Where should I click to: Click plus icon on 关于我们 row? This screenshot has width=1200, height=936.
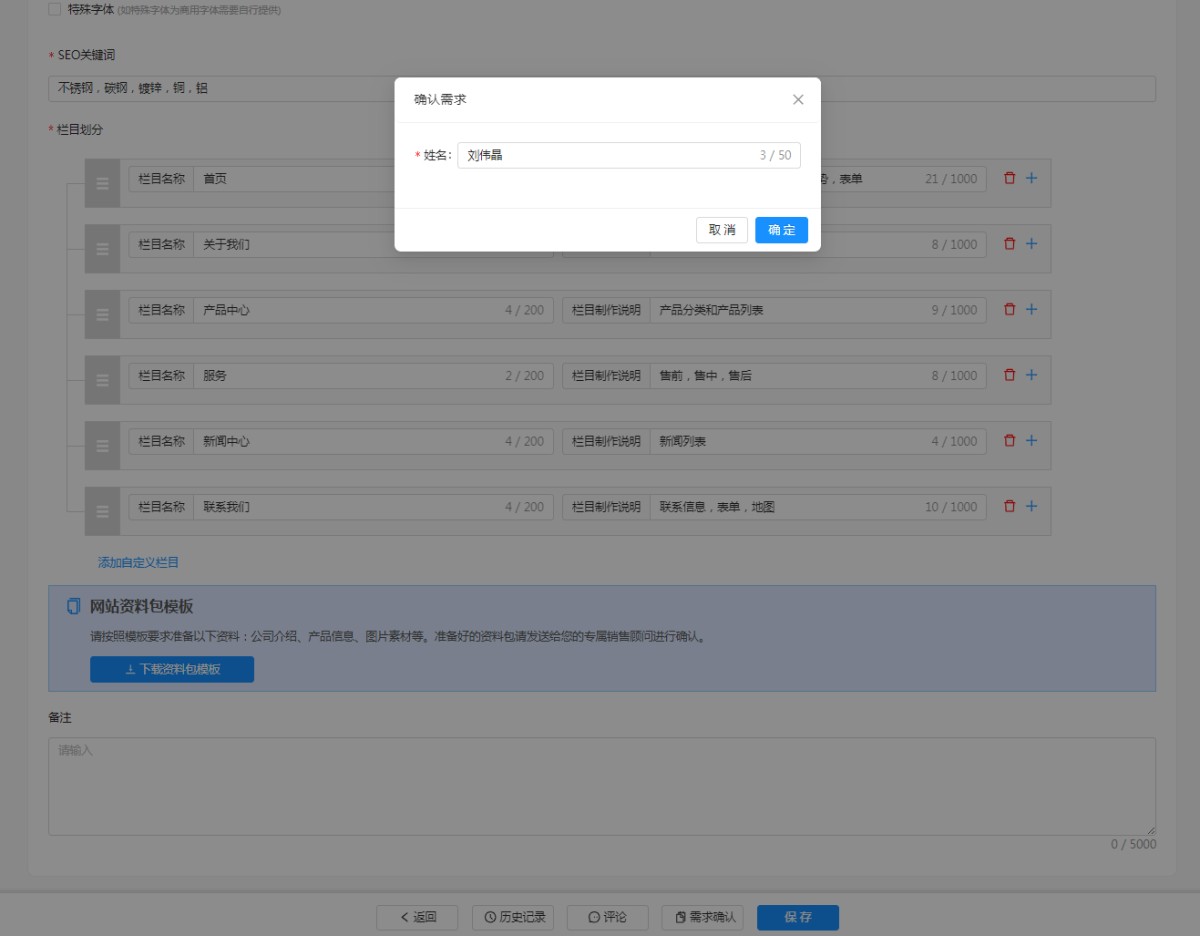[x=1031, y=244]
